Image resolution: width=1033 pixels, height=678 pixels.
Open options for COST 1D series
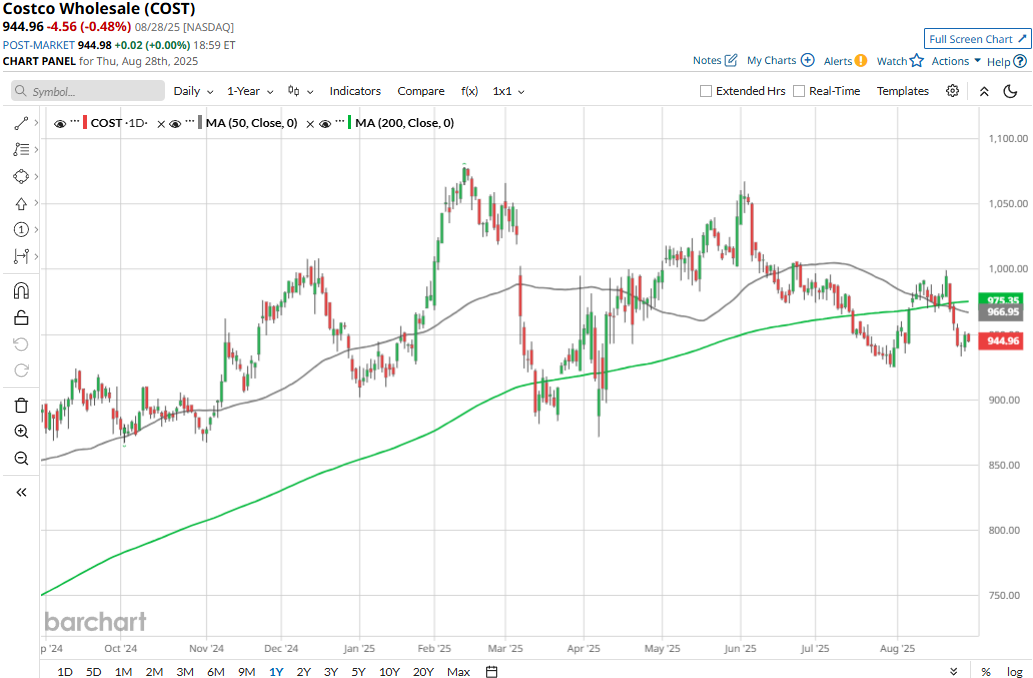point(74,121)
